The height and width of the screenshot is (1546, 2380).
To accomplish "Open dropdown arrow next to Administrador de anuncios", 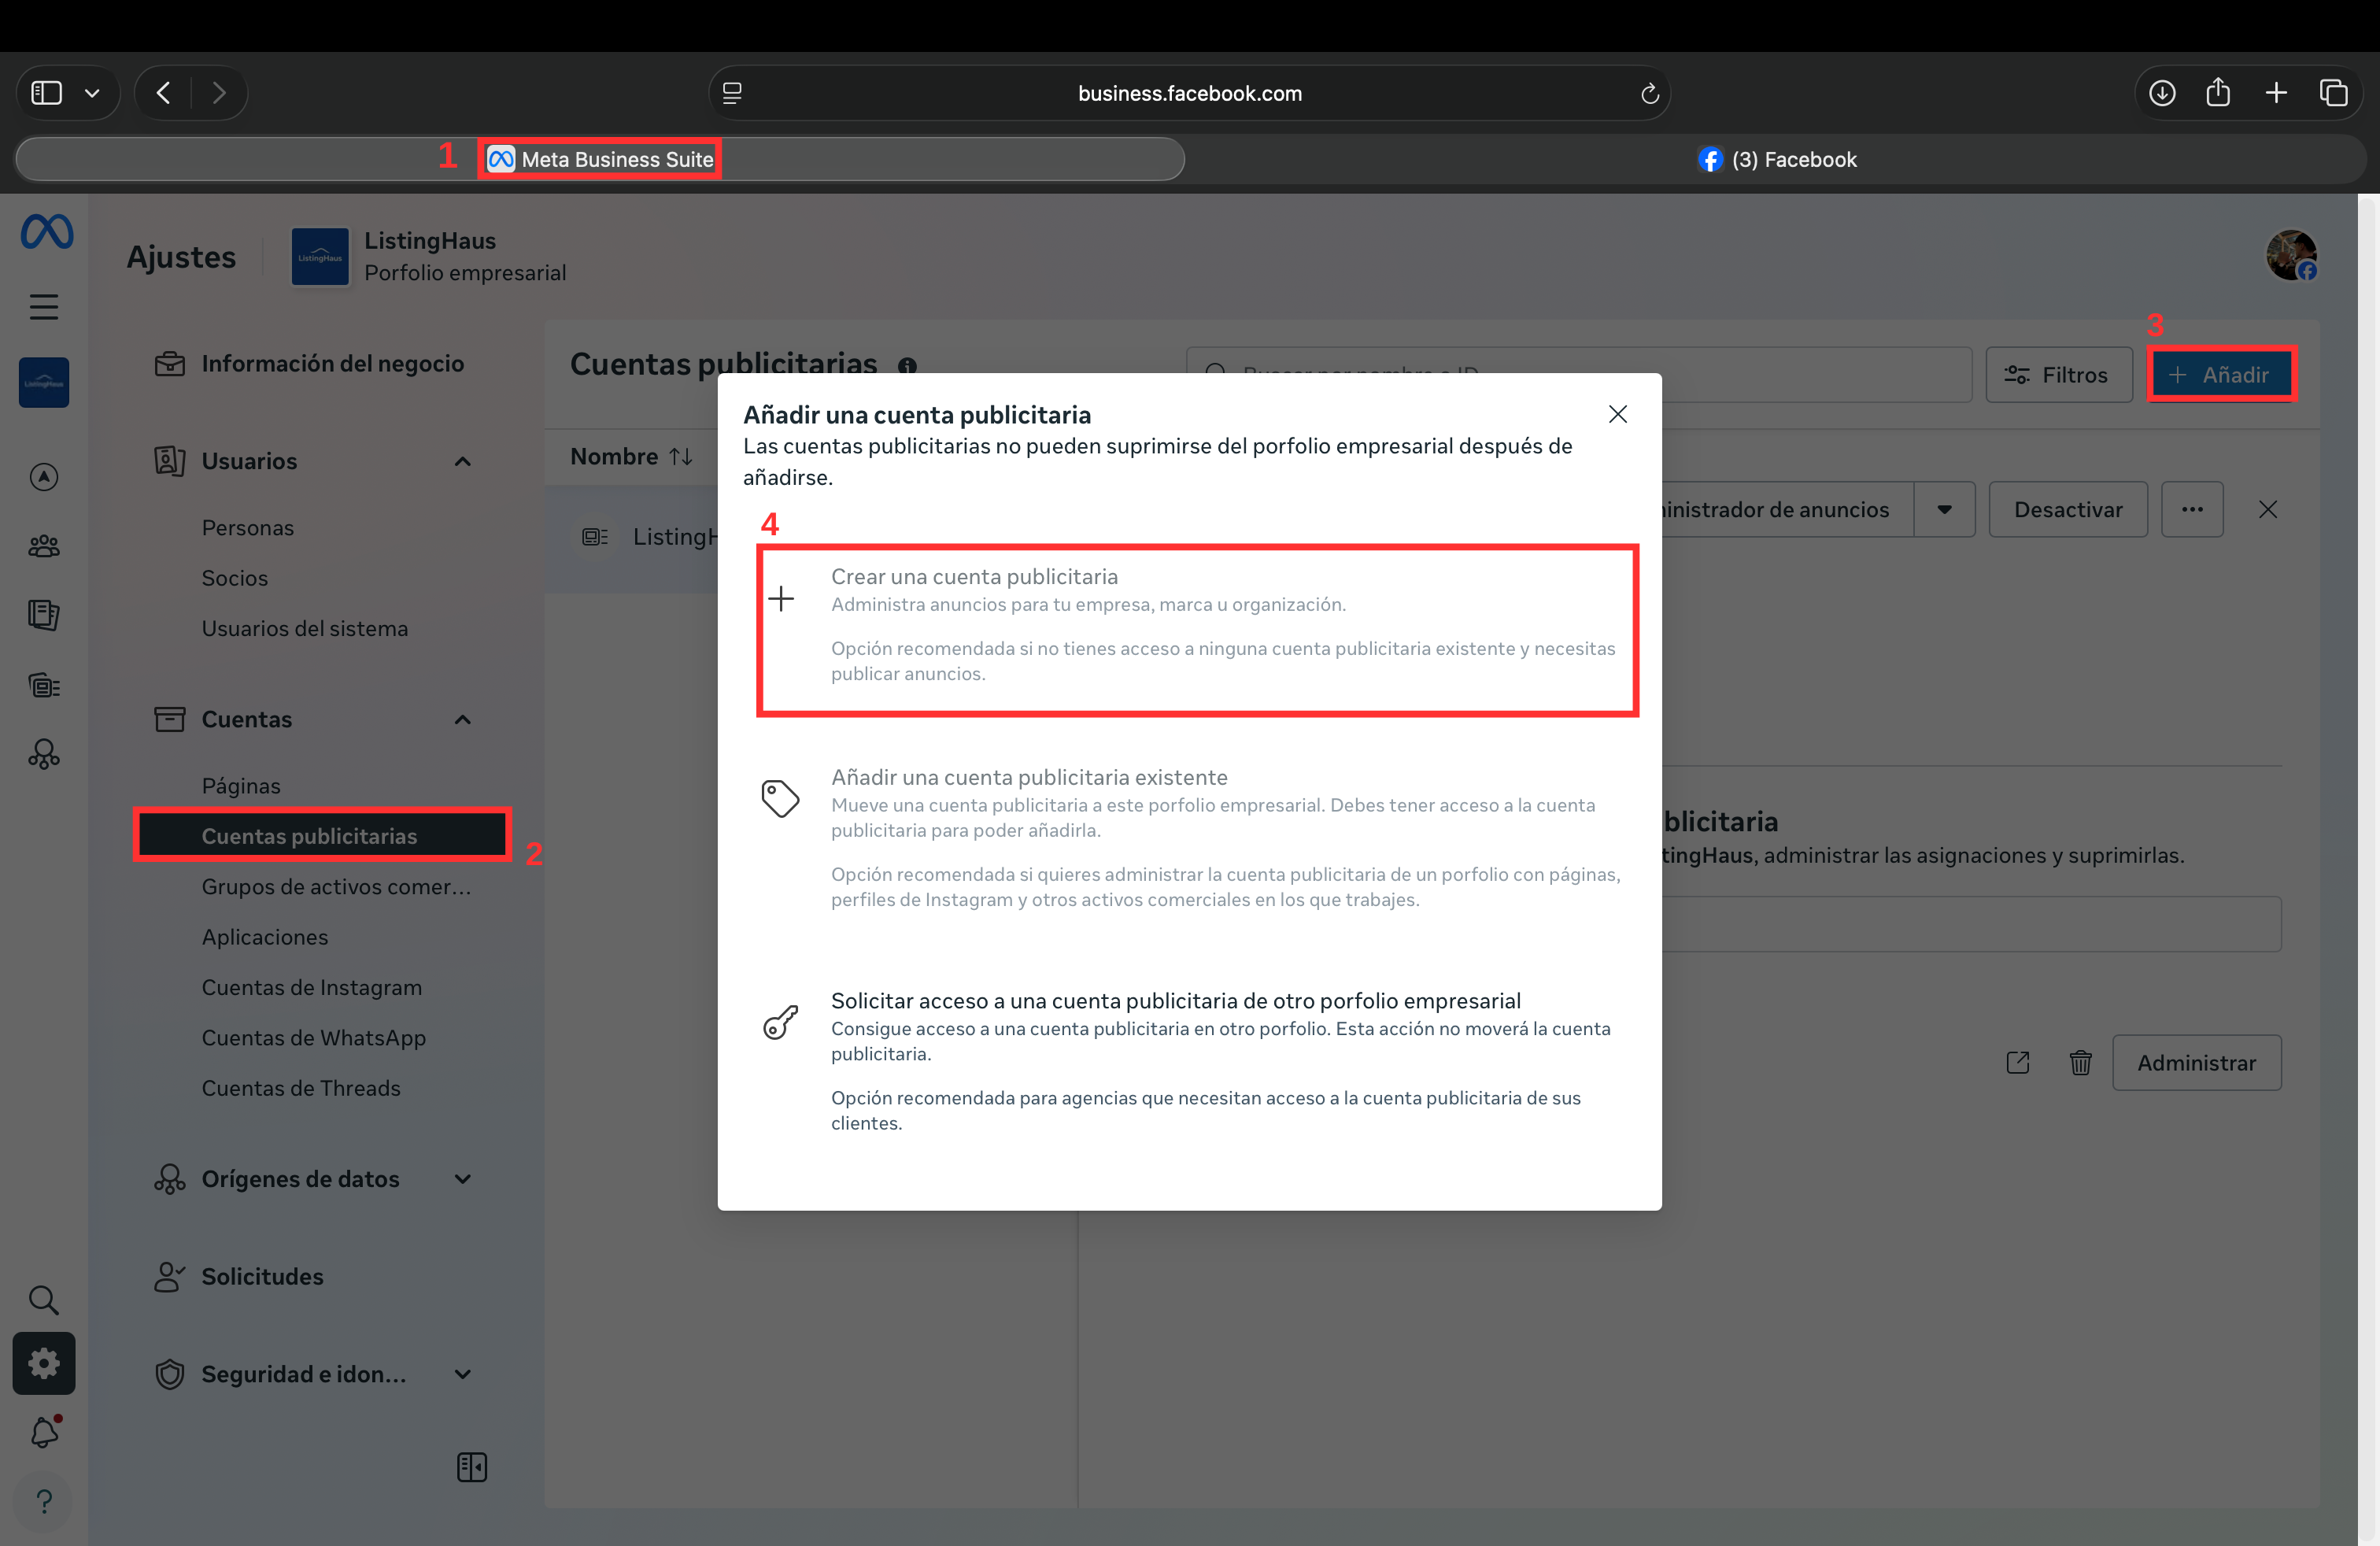I will (1944, 509).
